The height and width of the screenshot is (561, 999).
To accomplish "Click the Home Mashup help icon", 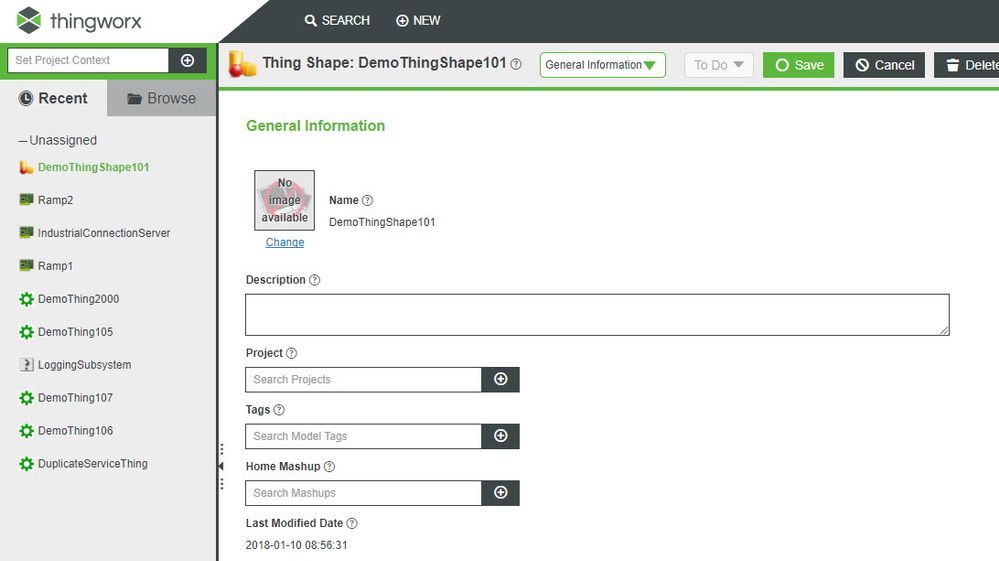I will (x=329, y=466).
